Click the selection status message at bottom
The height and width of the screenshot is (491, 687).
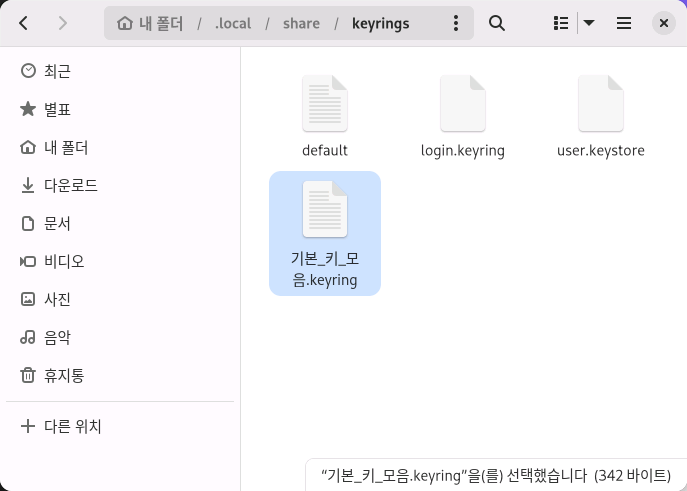point(496,475)
